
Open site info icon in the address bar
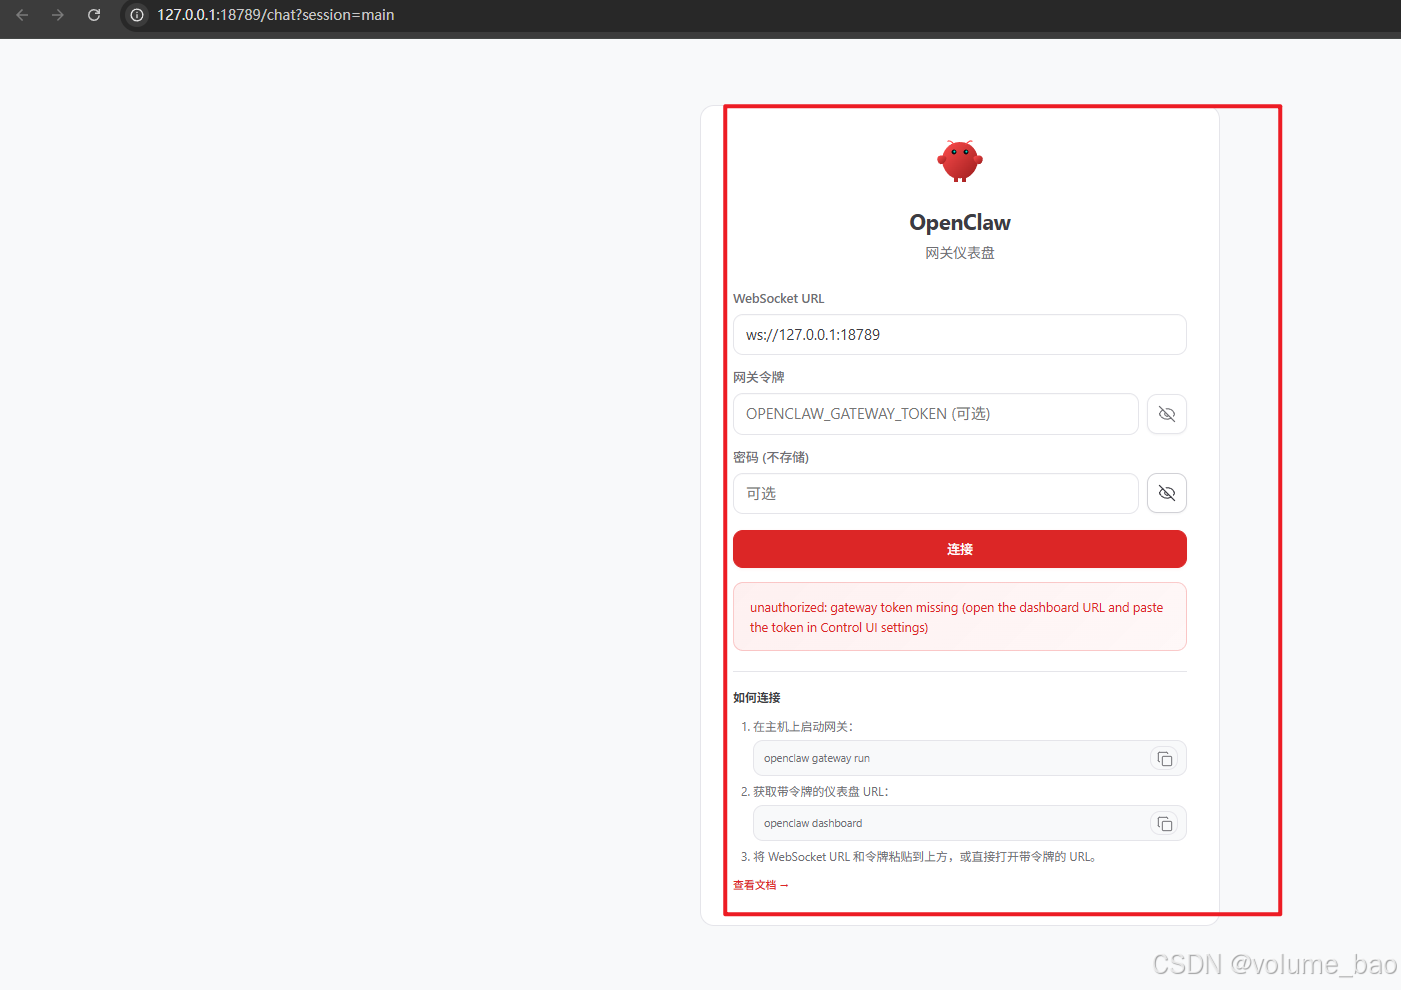pyautogui.click(x=137, y=15)
